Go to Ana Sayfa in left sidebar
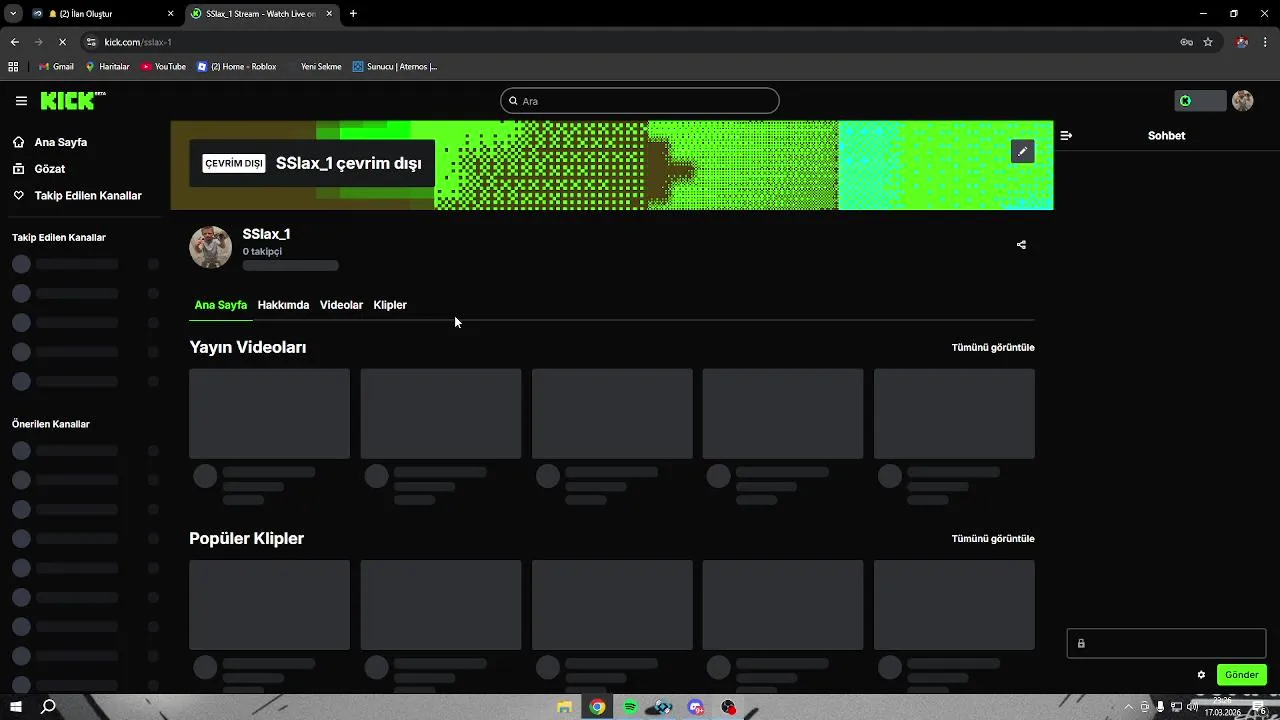This screenshot has width=1280, height=720. 62,142
